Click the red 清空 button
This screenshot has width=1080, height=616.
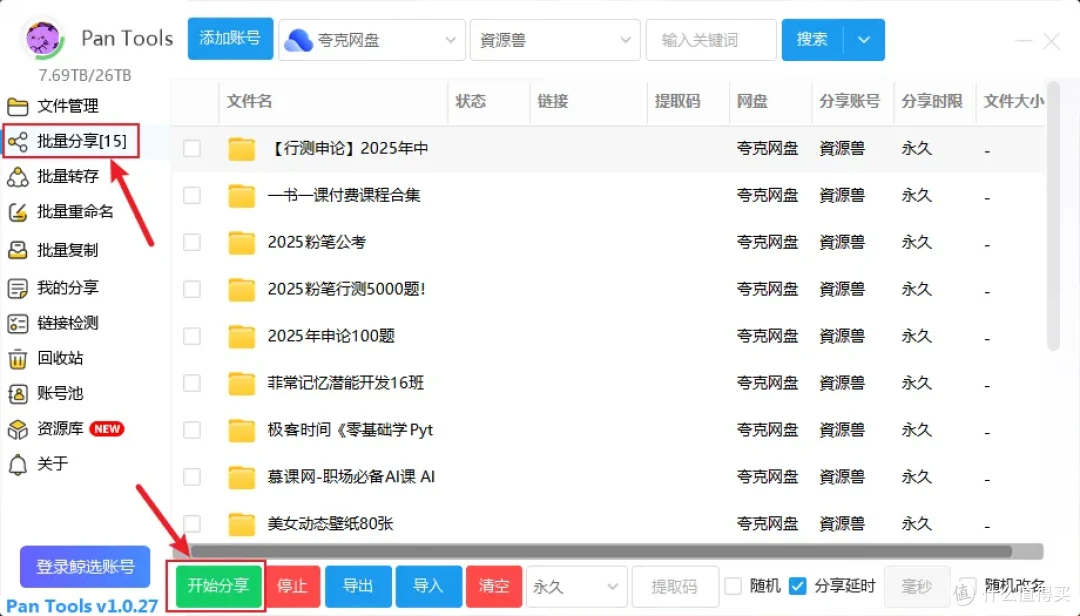[x=494, y=586]
